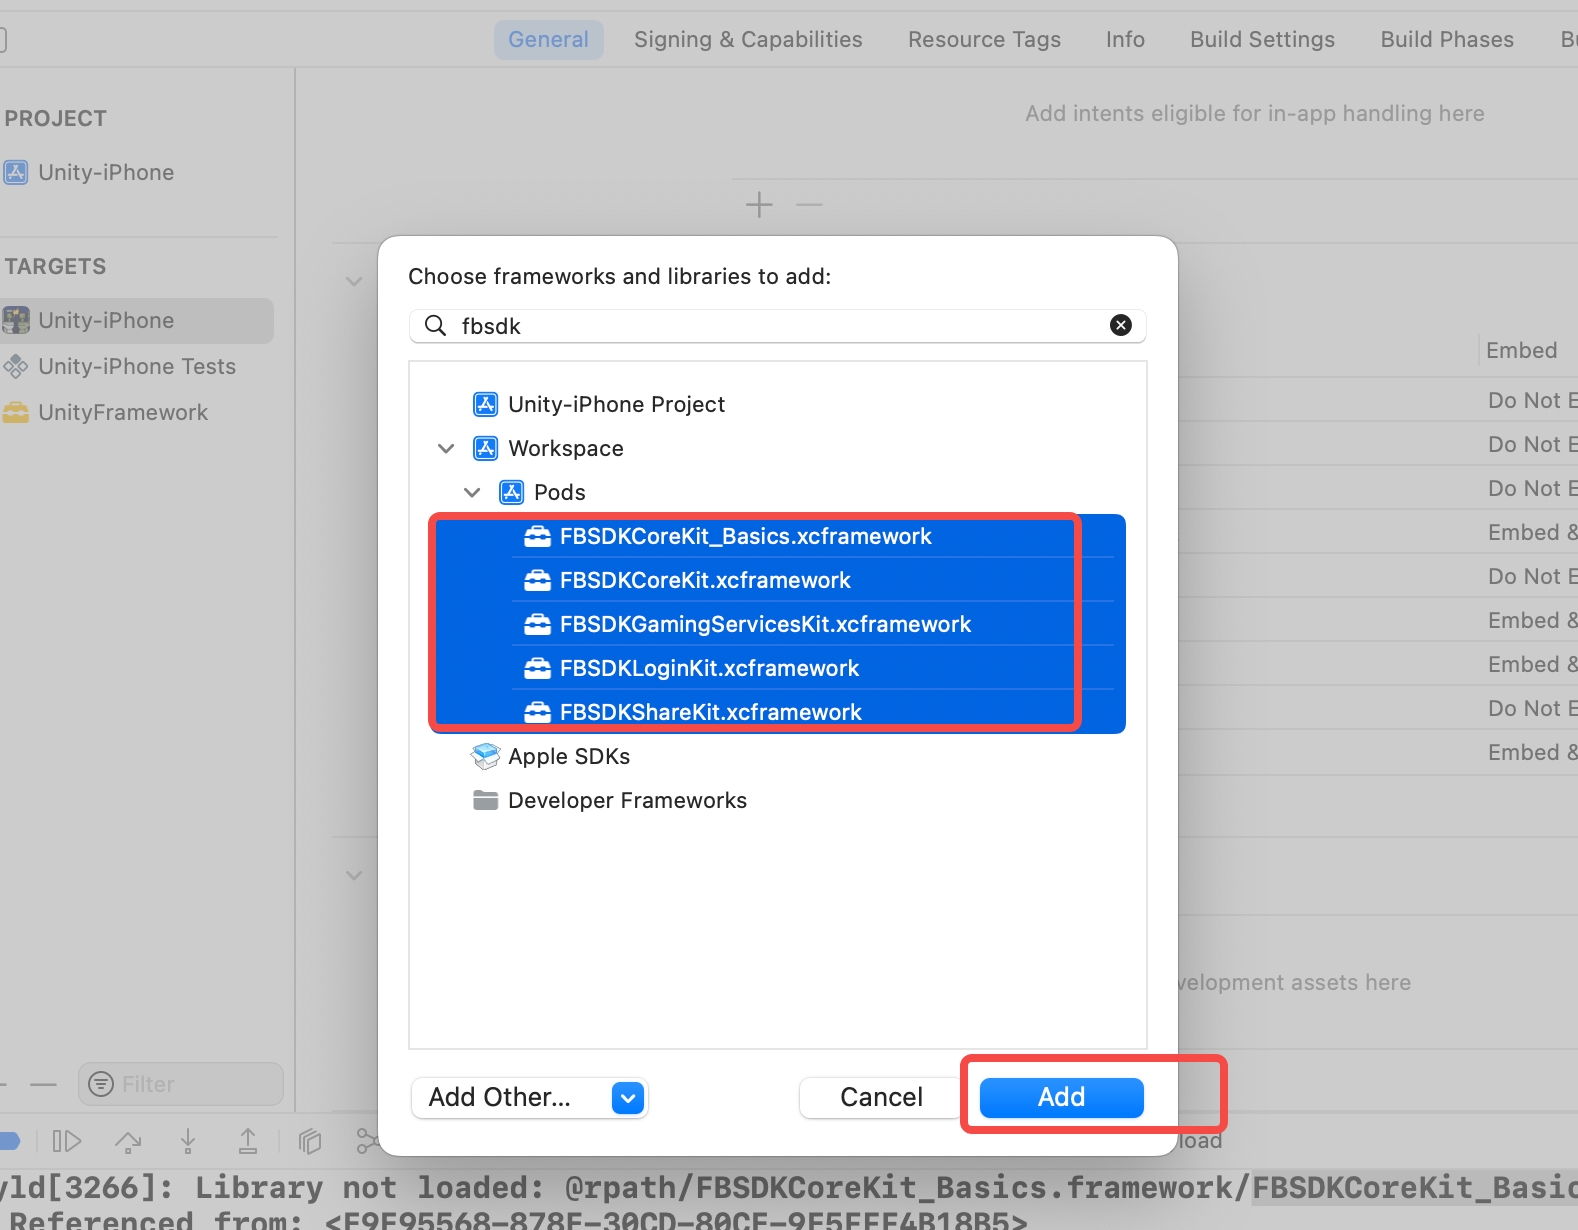Open the Build Phases tab
This screenshot has width=1578, height=1230.
click(1447, 39)
